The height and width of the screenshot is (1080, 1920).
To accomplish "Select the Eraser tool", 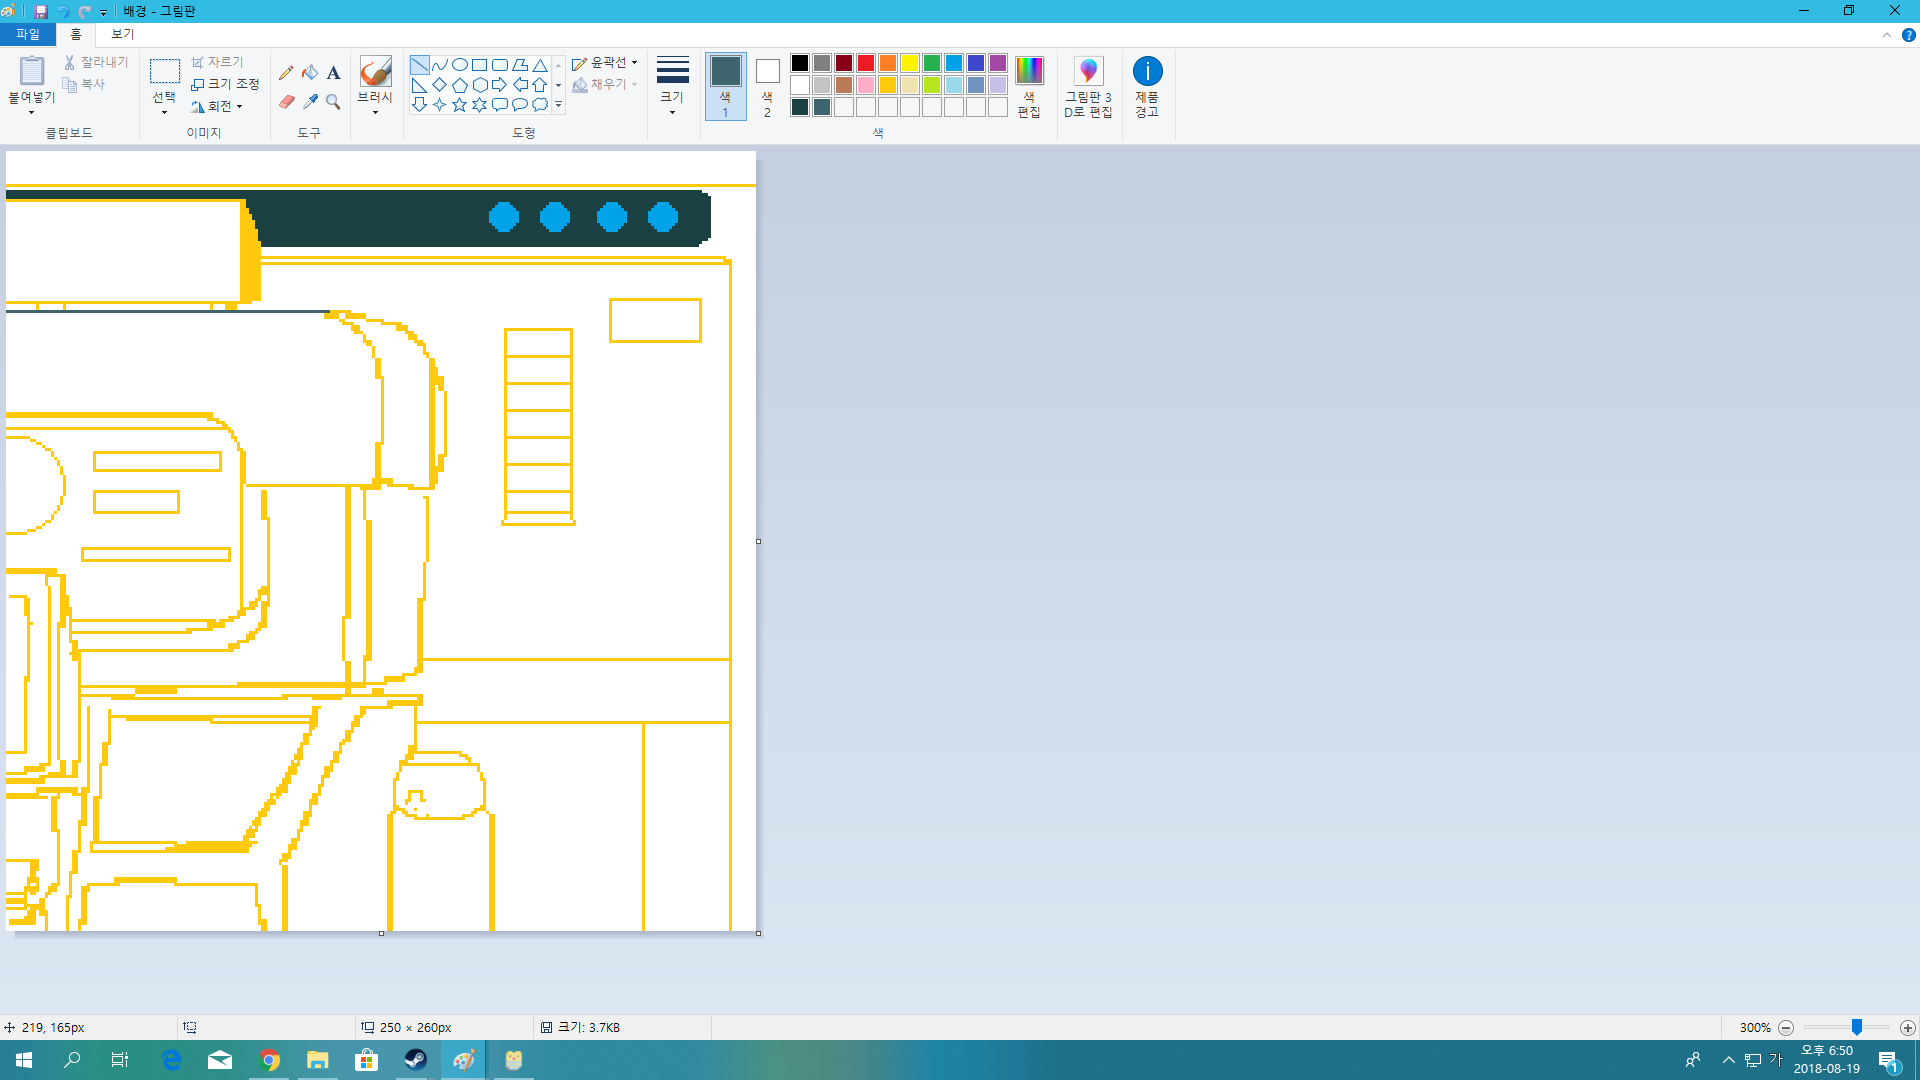I will point(286,102).
